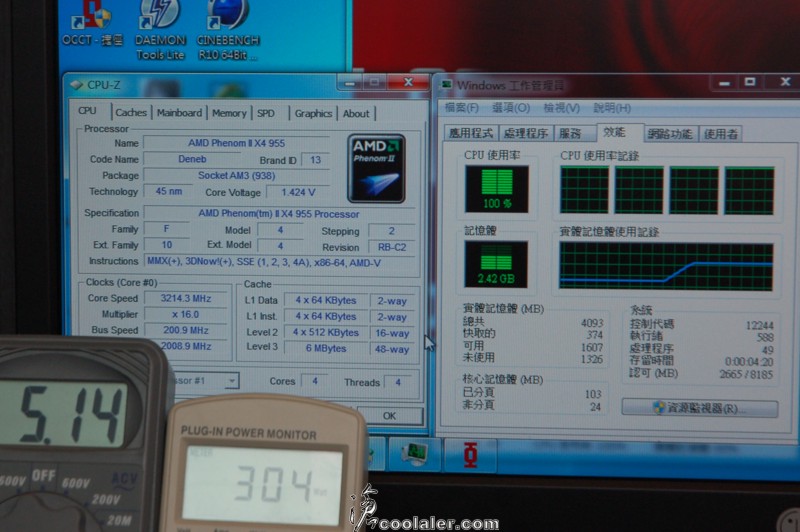
Task: Switch to the 處理程序 tab in Task Manager
Action: [x=526, y=133]
